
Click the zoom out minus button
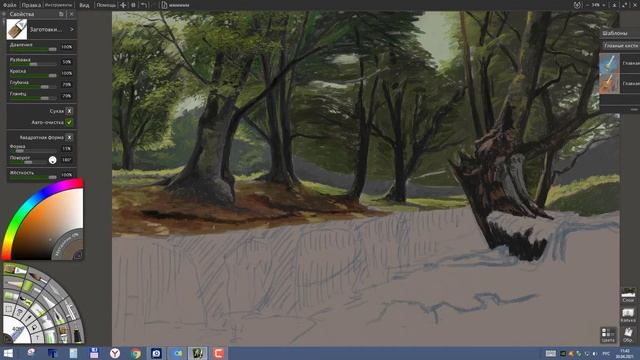(587, 5)
